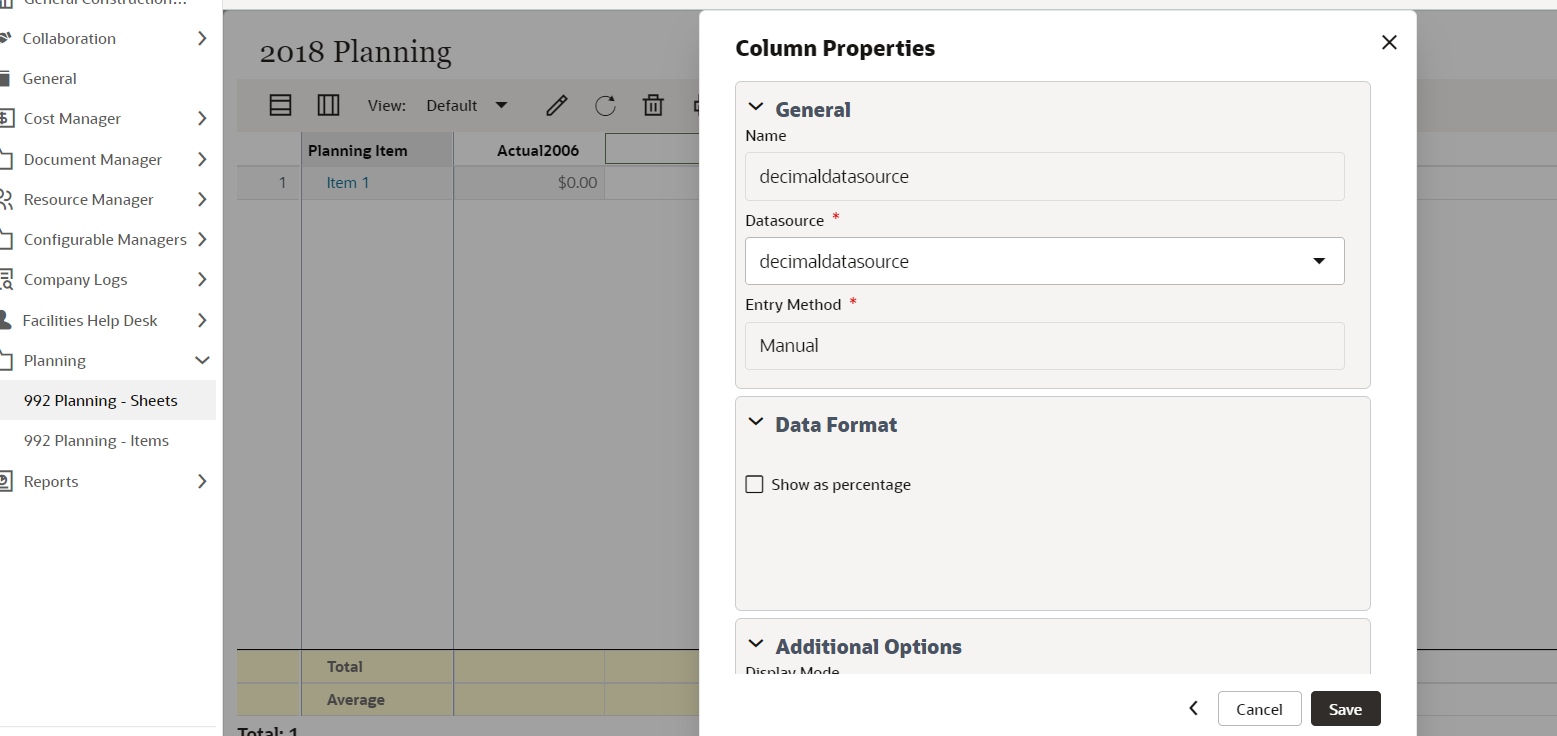
Task: Open Facilities Help Desk menu item
Action: 90,320
